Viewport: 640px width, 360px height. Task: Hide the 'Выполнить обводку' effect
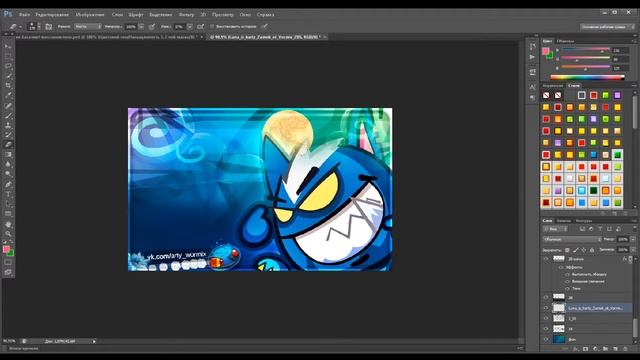567,274
